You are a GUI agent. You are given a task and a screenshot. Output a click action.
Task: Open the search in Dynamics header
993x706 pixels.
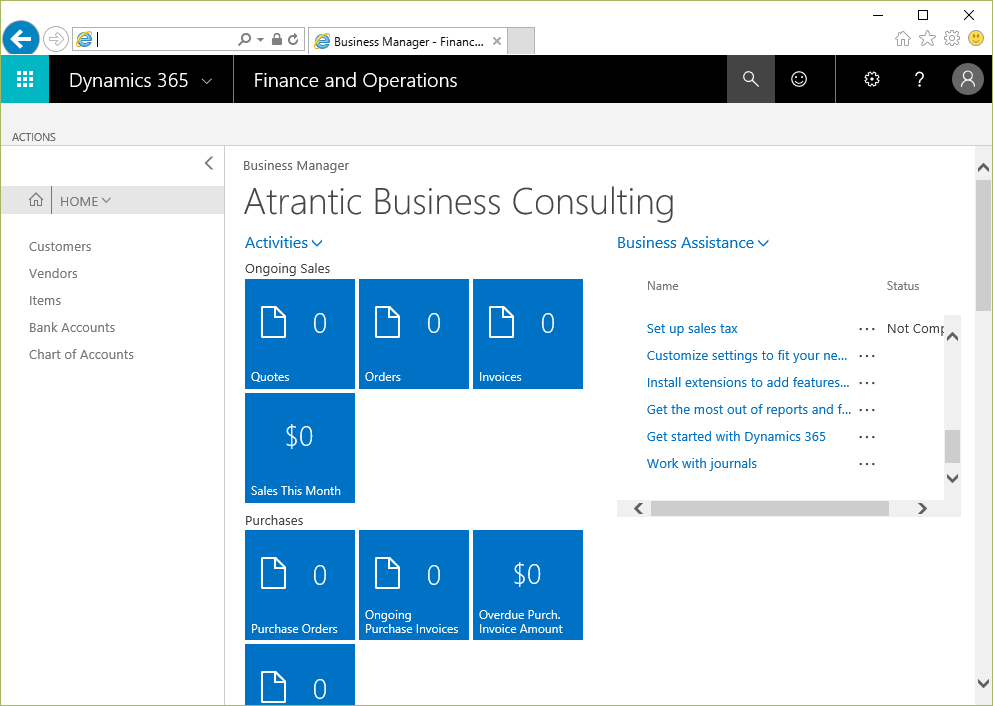[x=750, y=79]
